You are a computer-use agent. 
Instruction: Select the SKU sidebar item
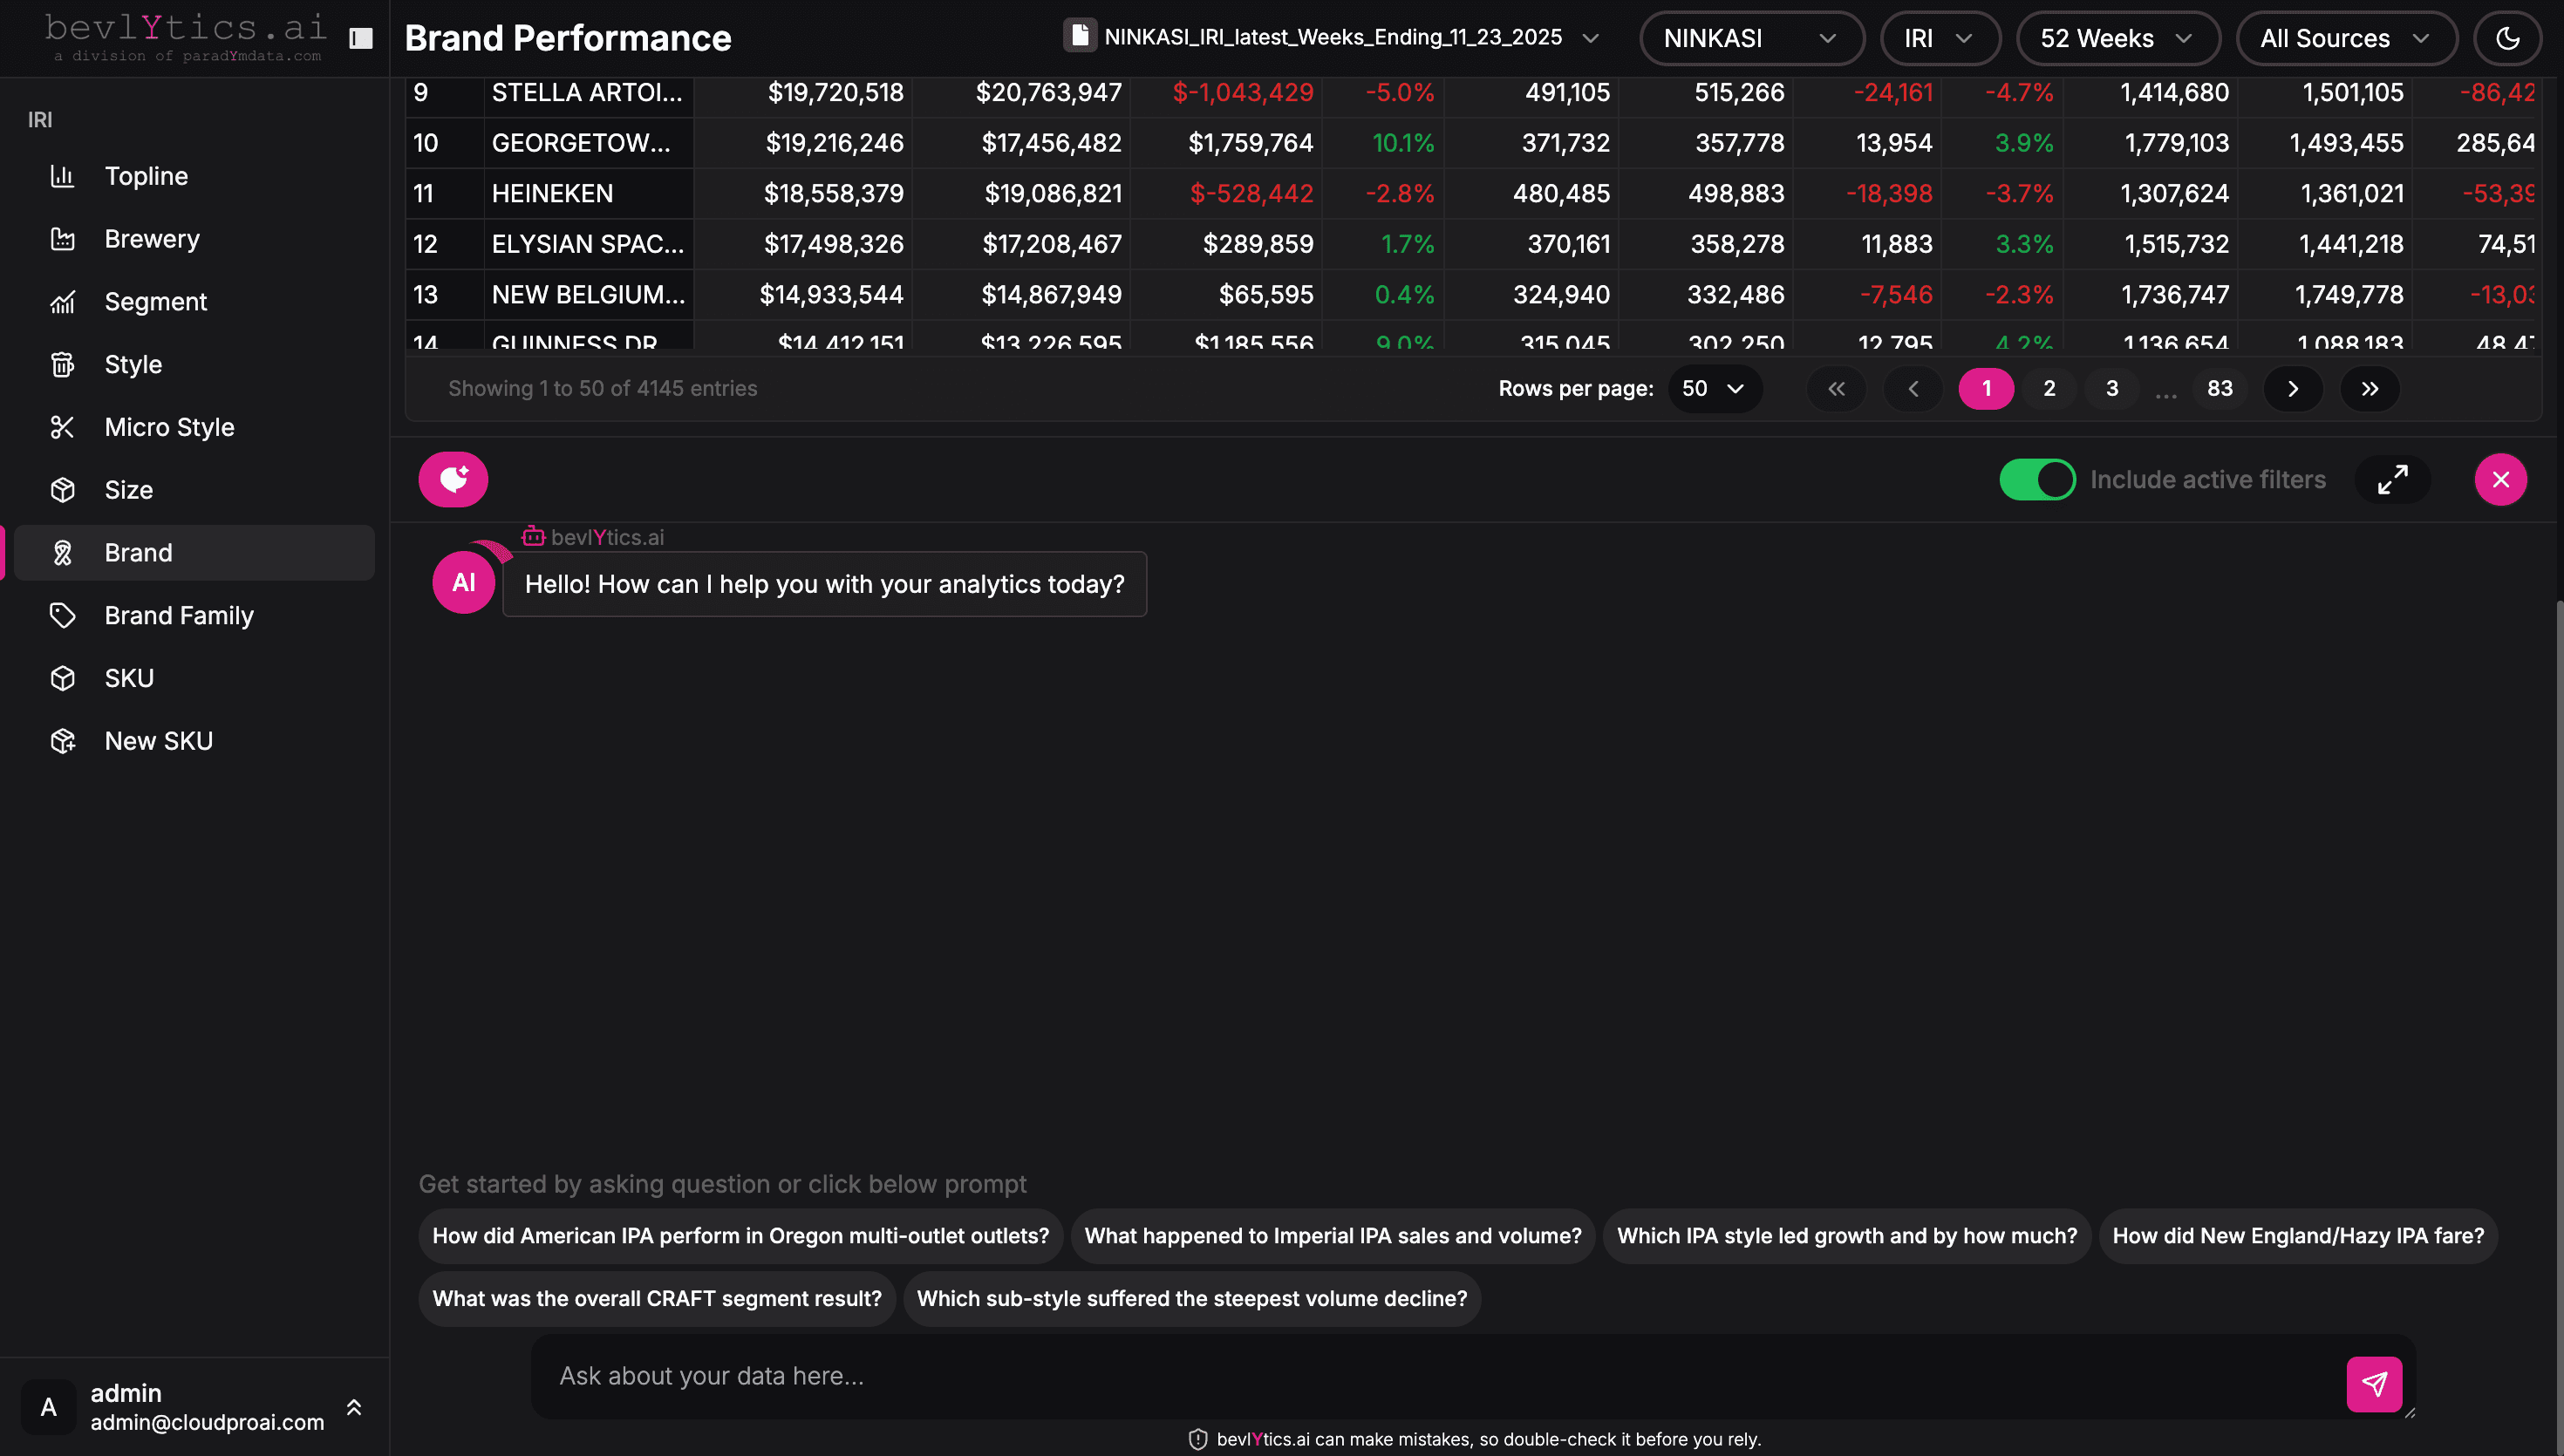click(129, 678)
